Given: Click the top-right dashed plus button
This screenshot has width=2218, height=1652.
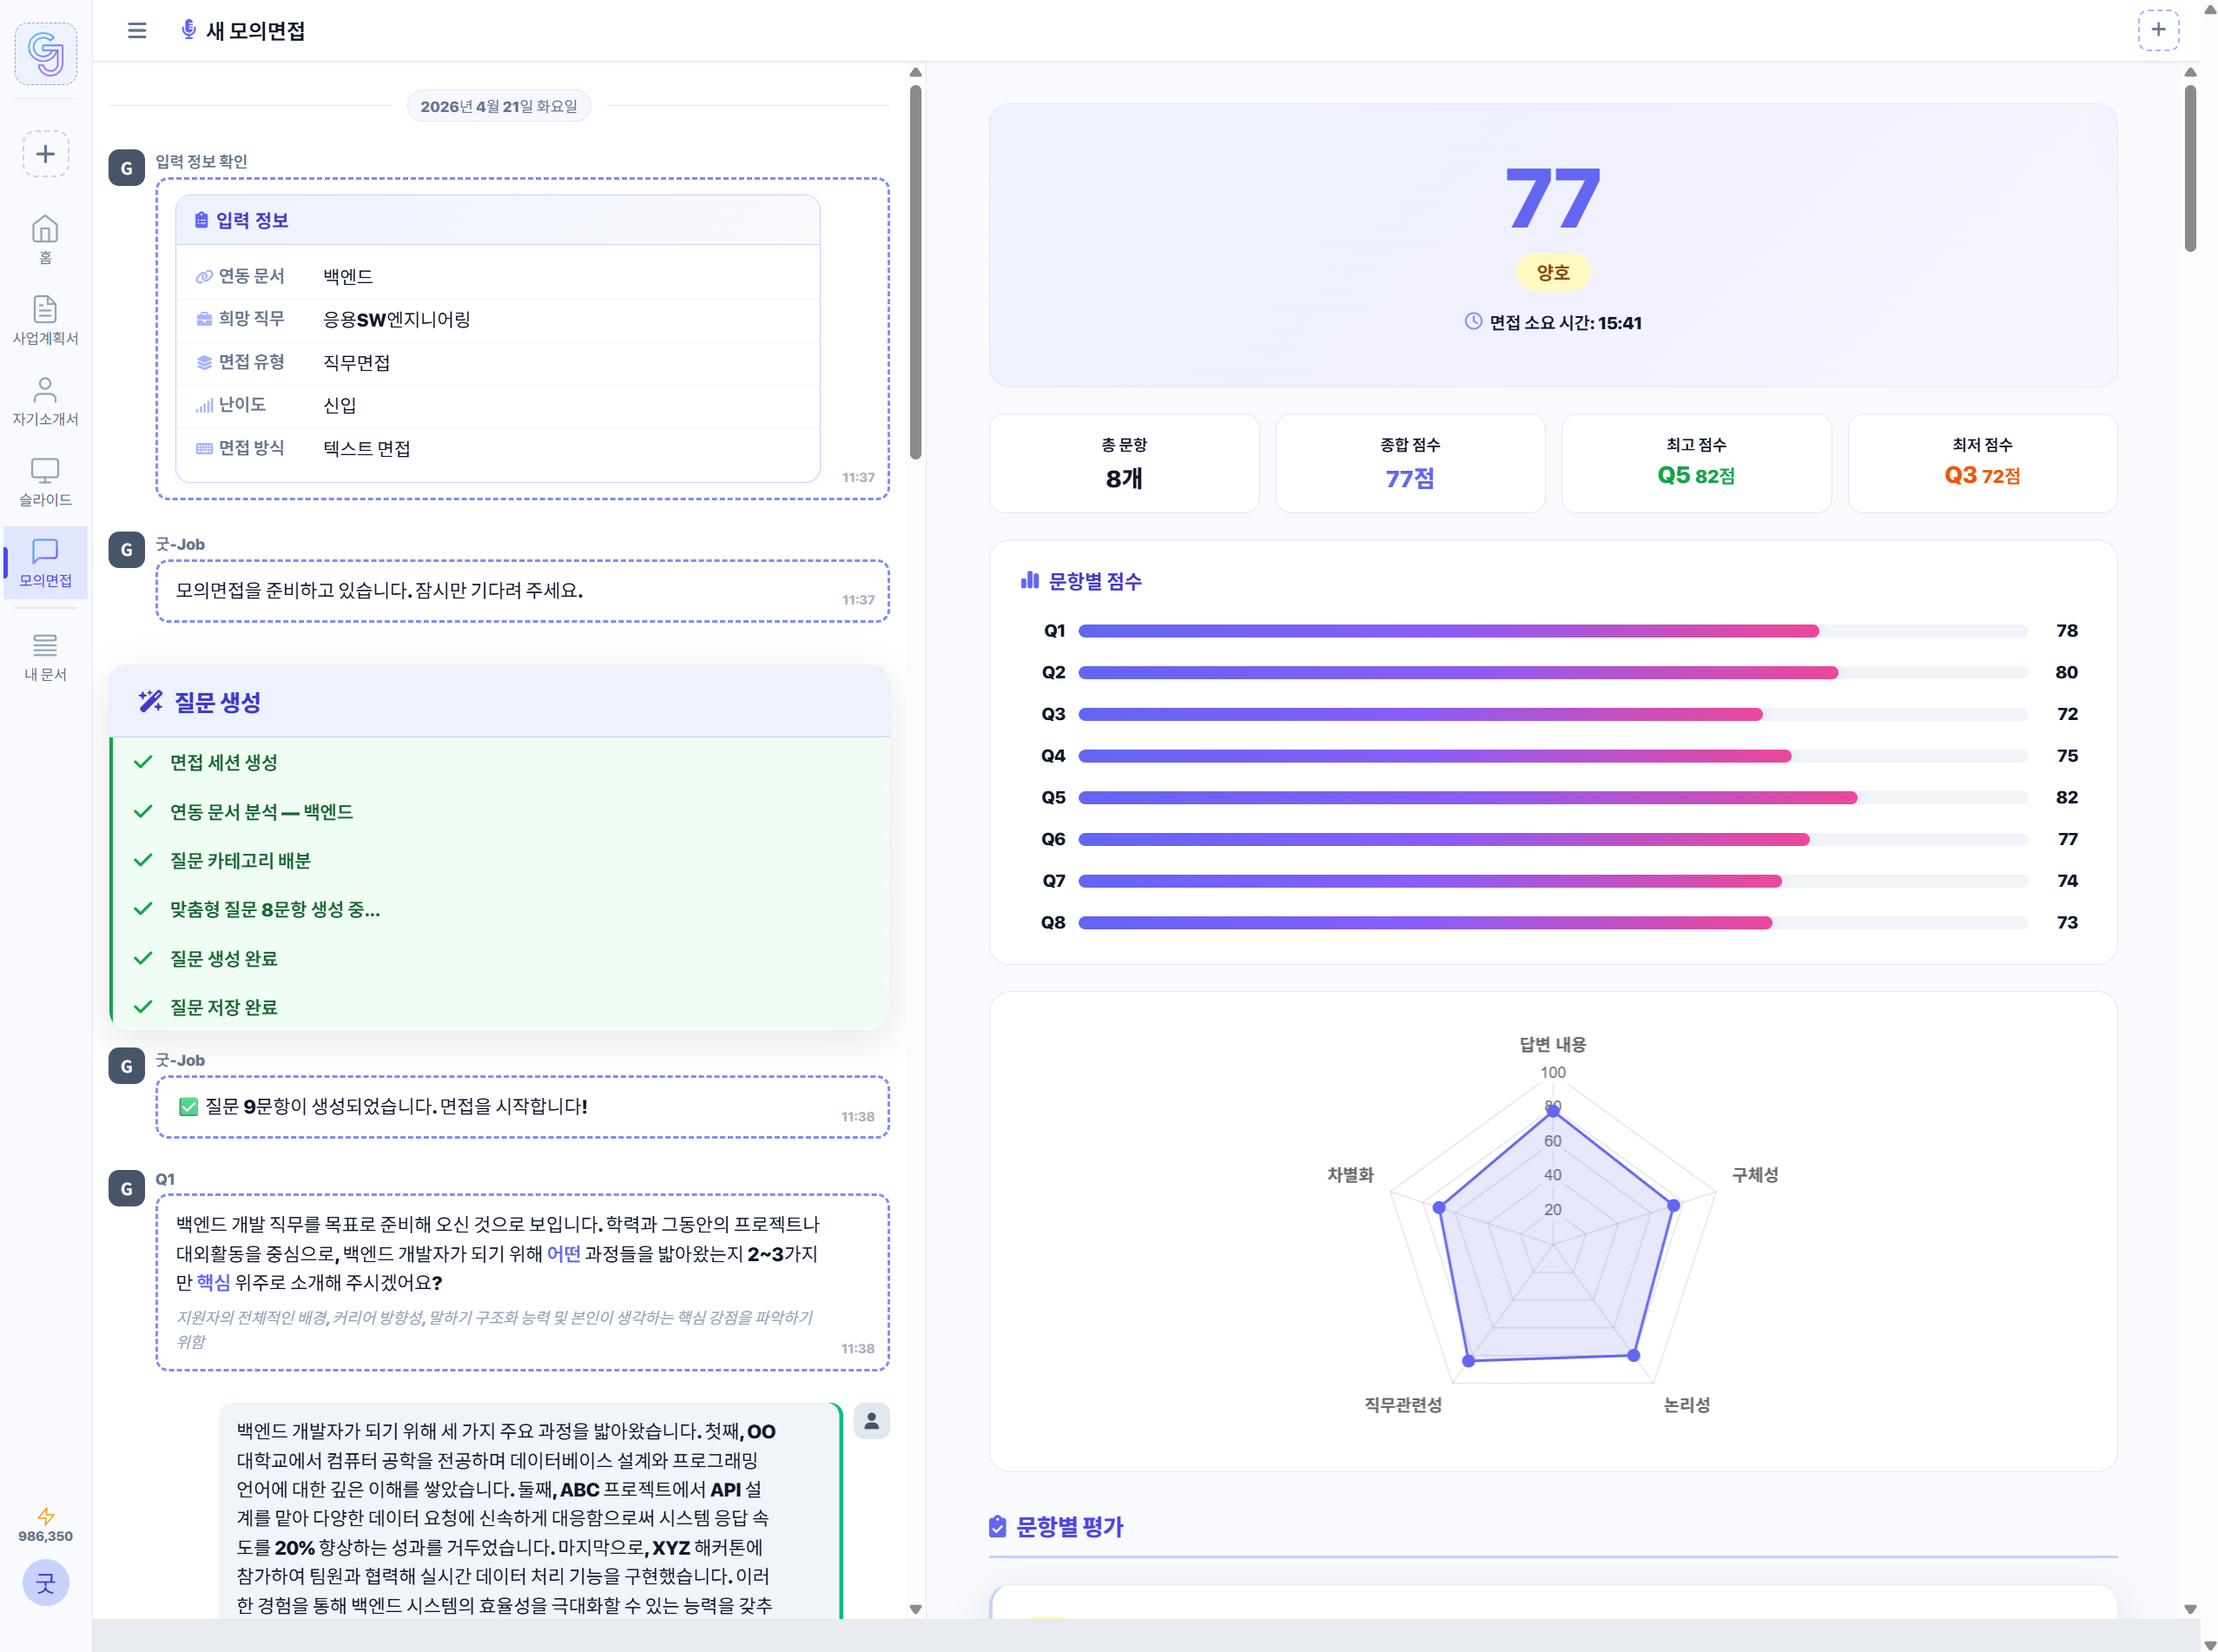Looking at the screenshot, I should click(2157, 30).
